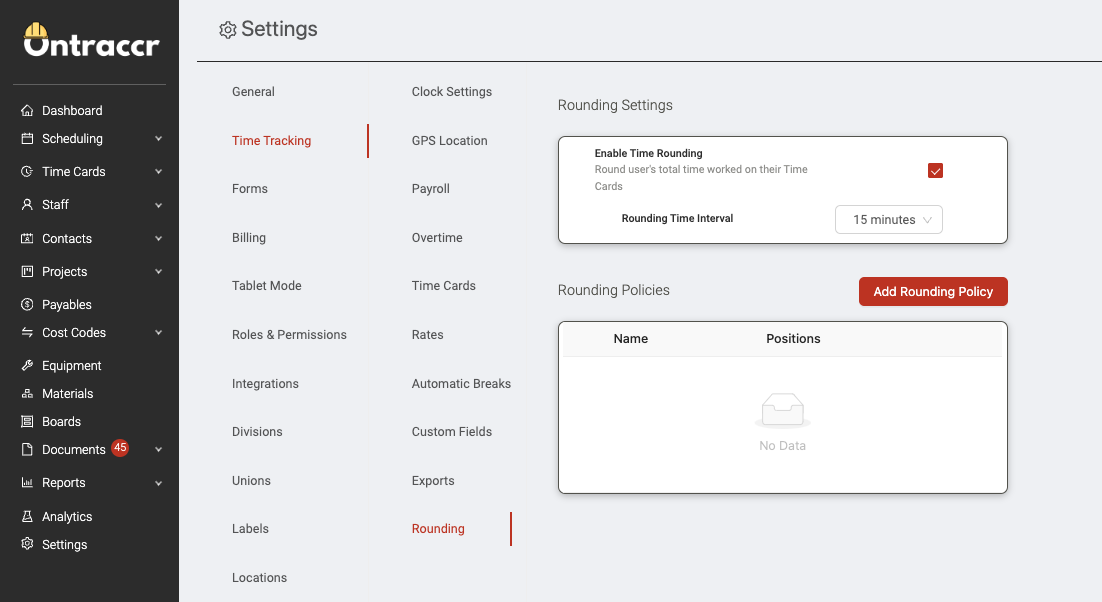This screenshot has height=602, width=1102.
Task: Open Dashboard via its home icon
Action: [27, 110]
